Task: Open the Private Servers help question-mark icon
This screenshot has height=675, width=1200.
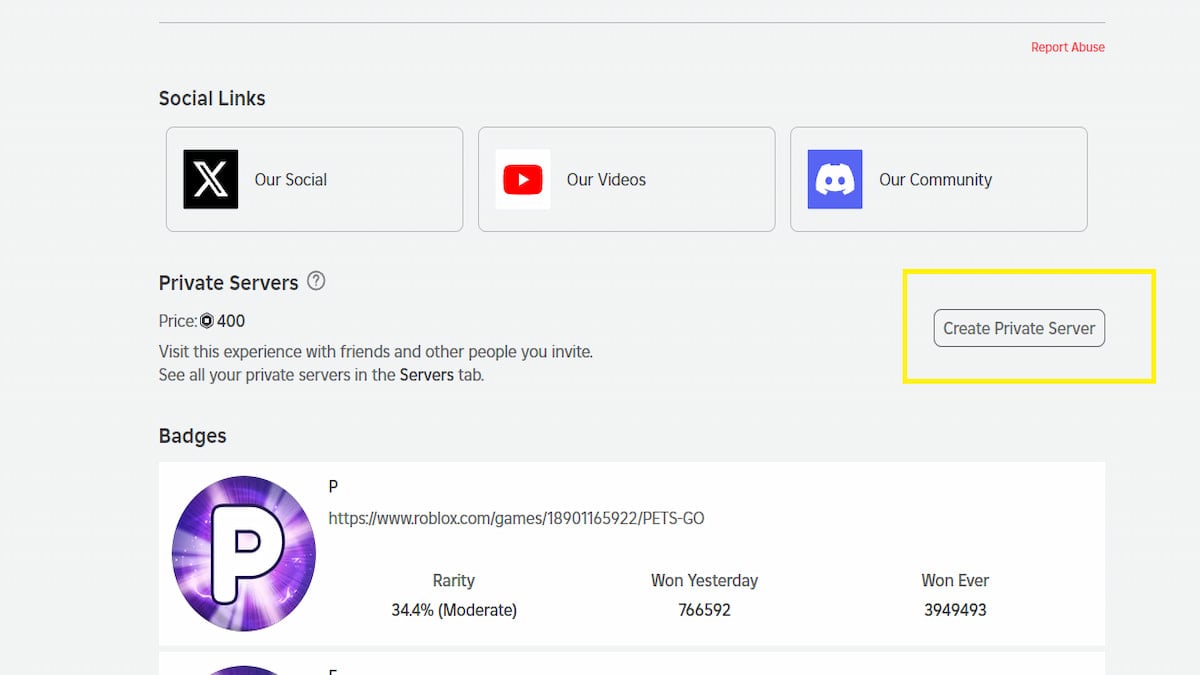Action: pyautogui.click(x=316, y=281)
